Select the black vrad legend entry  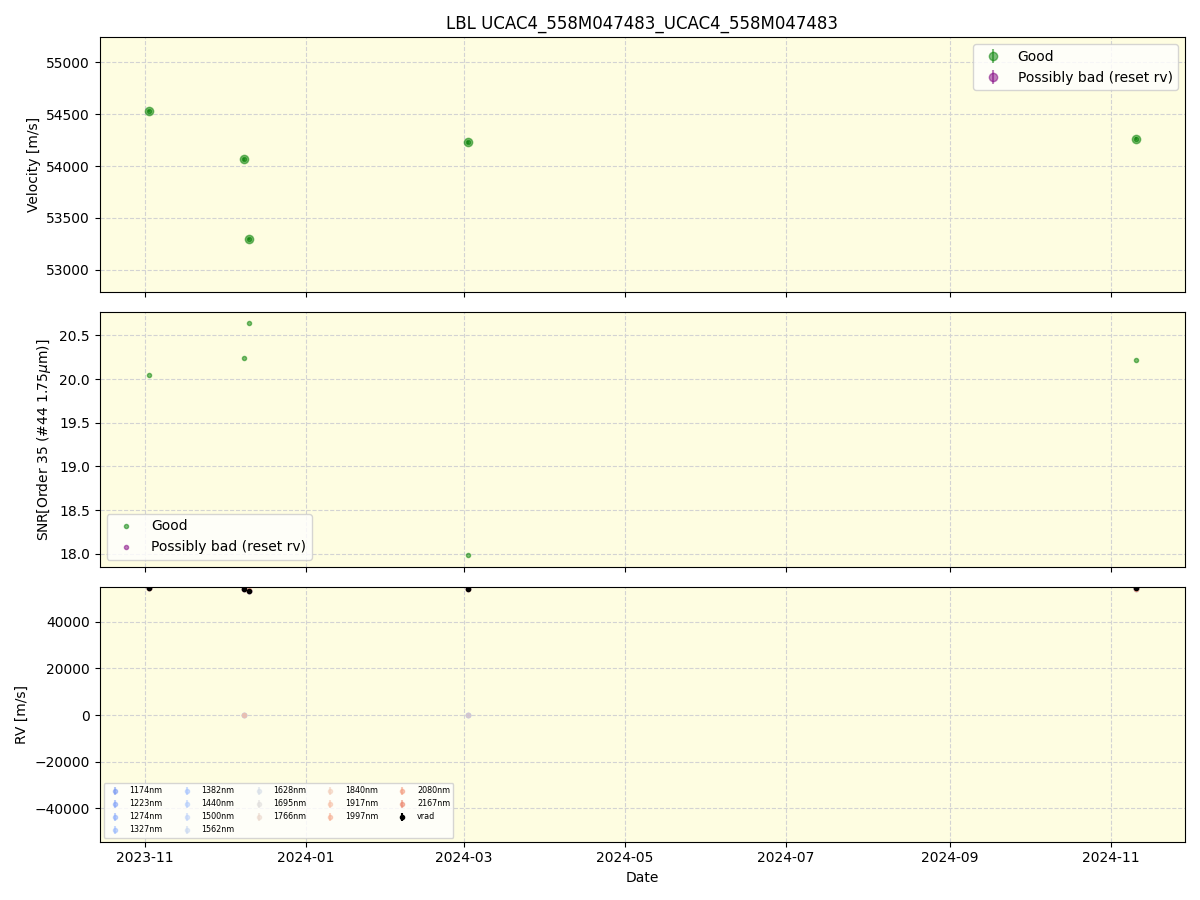[417, 817]
